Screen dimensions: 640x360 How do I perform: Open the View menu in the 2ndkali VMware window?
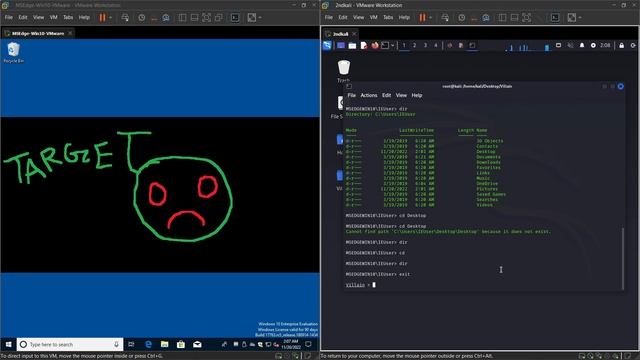click(358, 18)
